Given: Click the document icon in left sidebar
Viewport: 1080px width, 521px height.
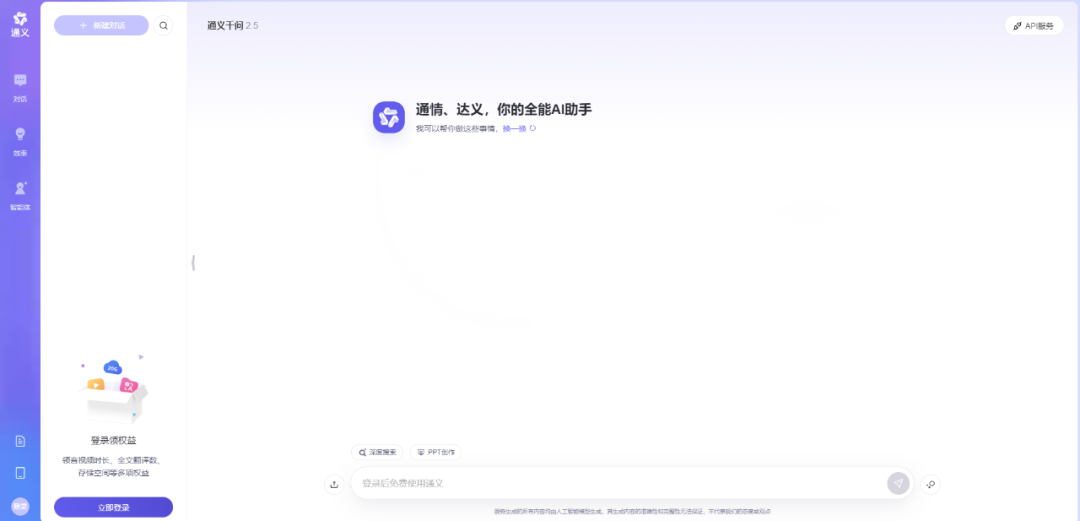Looking at the screenshot, I should click(20, 441).
